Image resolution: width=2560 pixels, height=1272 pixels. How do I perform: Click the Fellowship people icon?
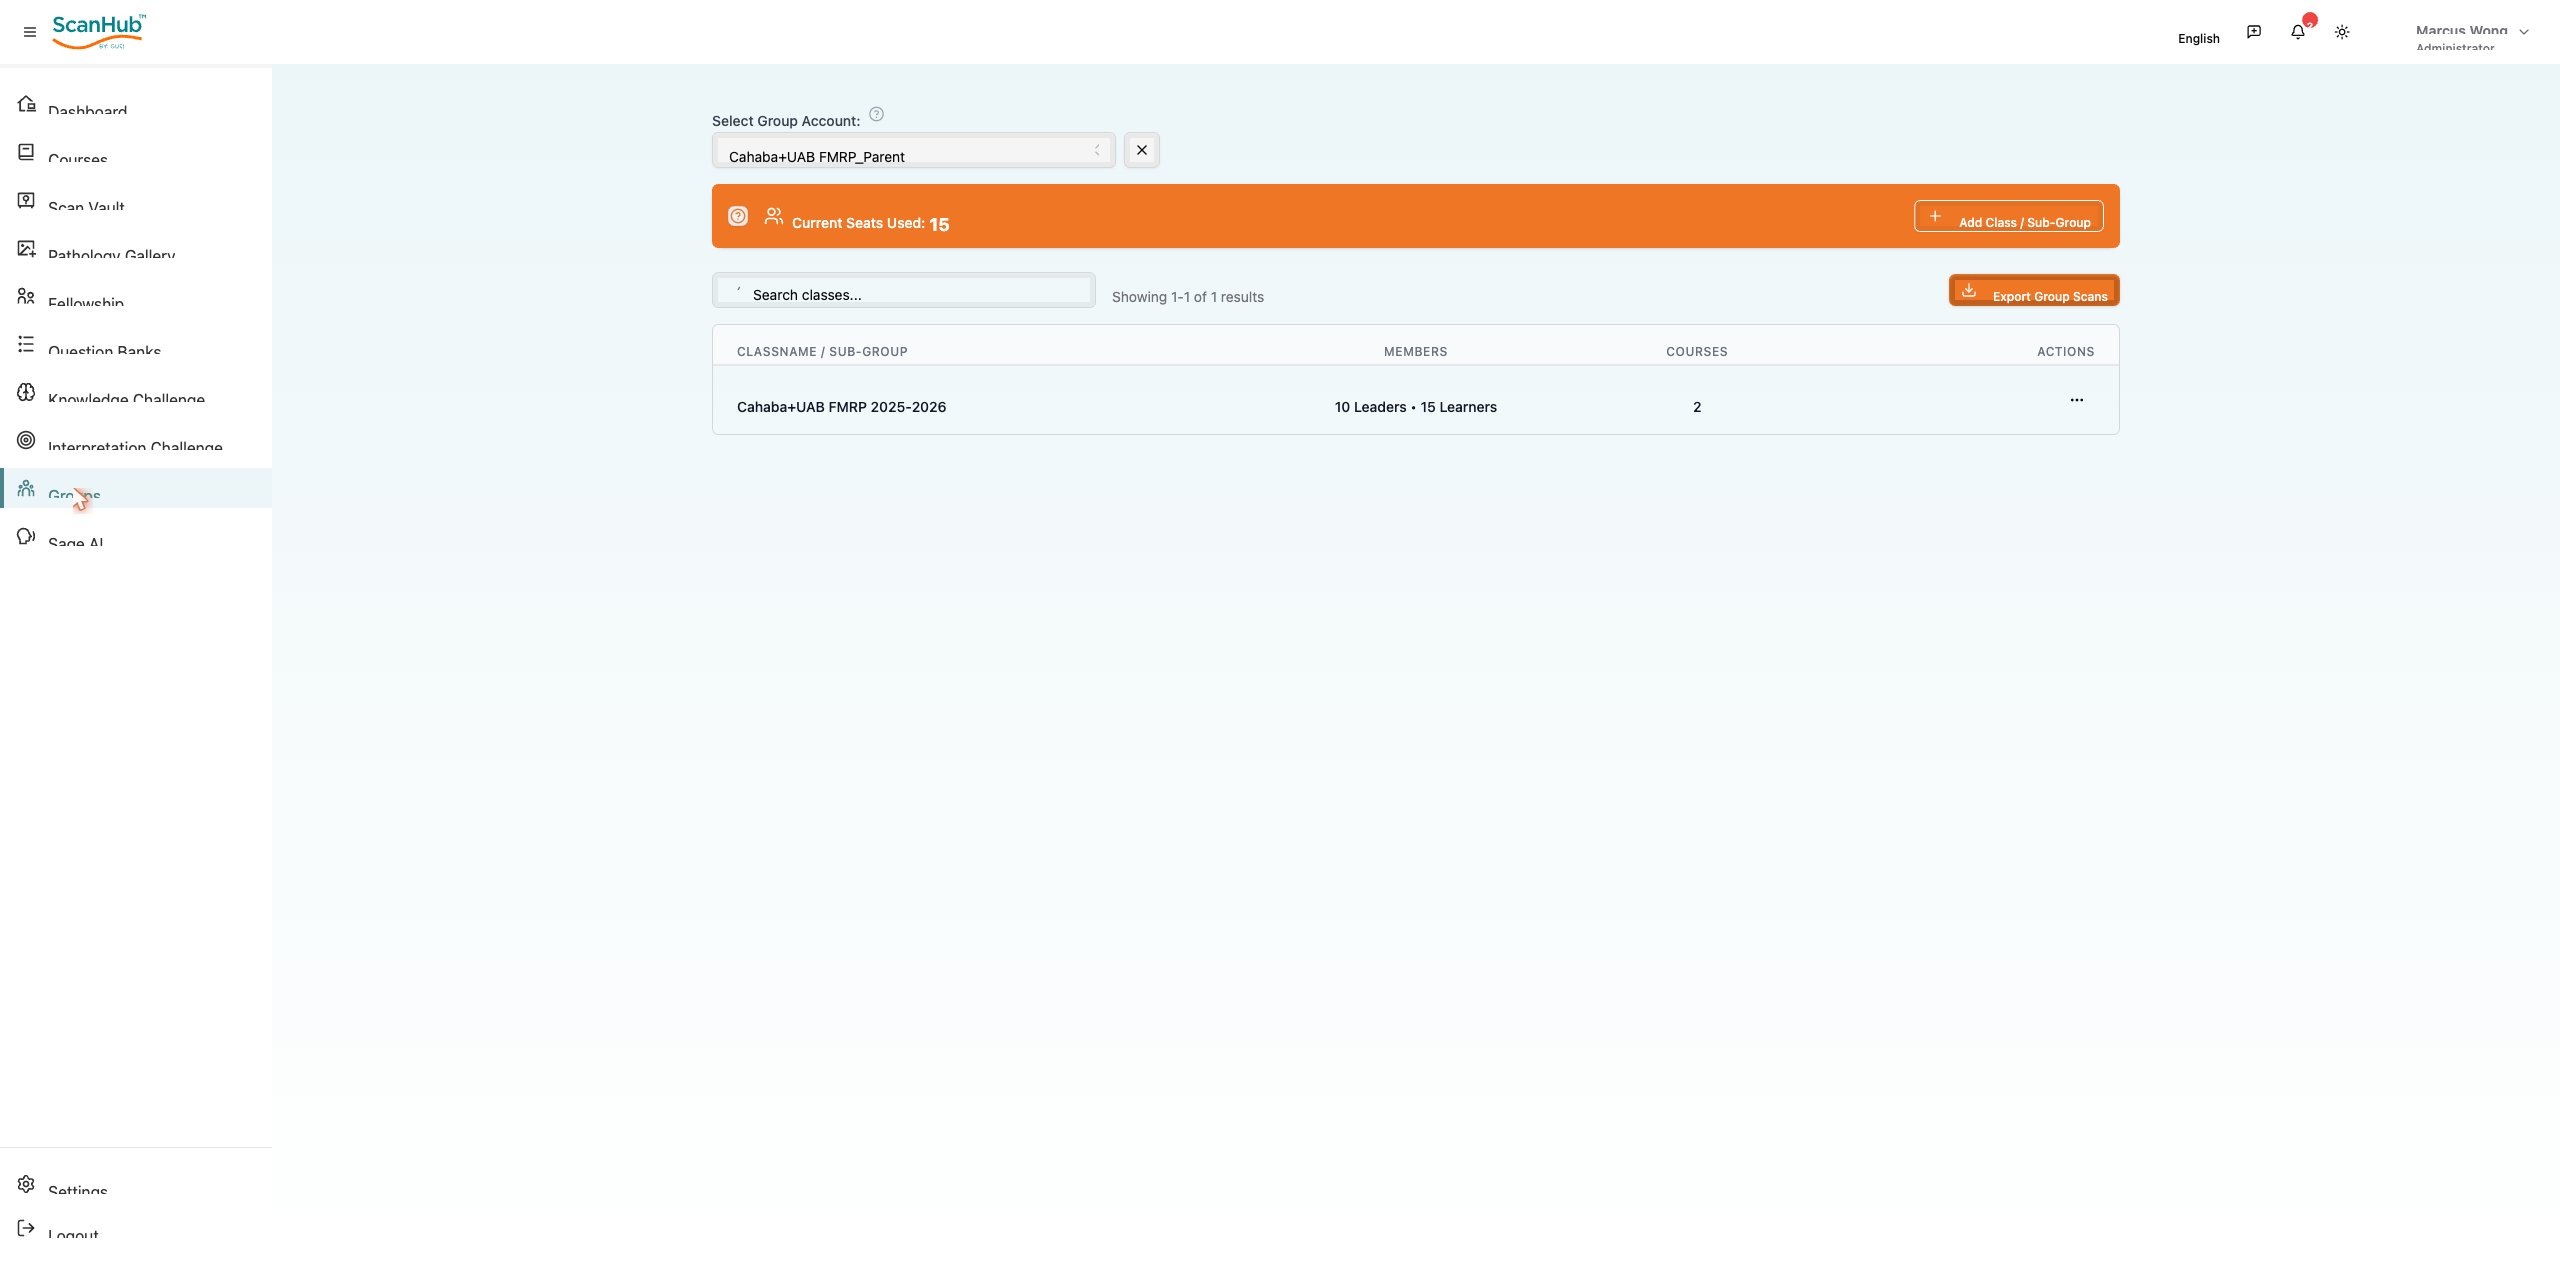27,296
